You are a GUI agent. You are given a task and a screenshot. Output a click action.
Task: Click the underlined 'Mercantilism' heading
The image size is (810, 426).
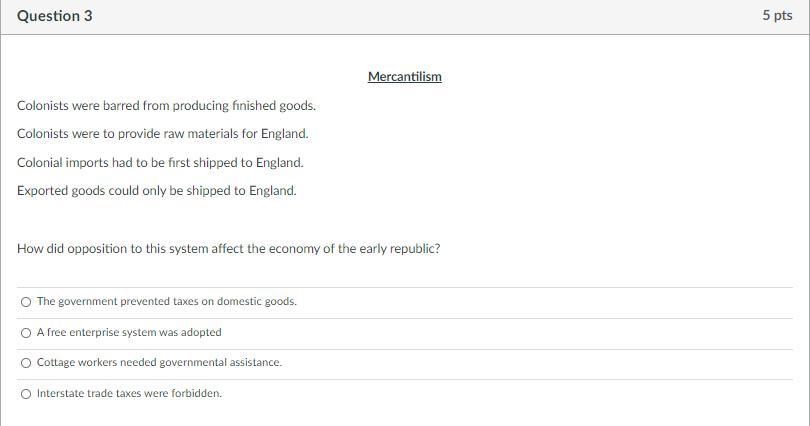tap(404, 77)
